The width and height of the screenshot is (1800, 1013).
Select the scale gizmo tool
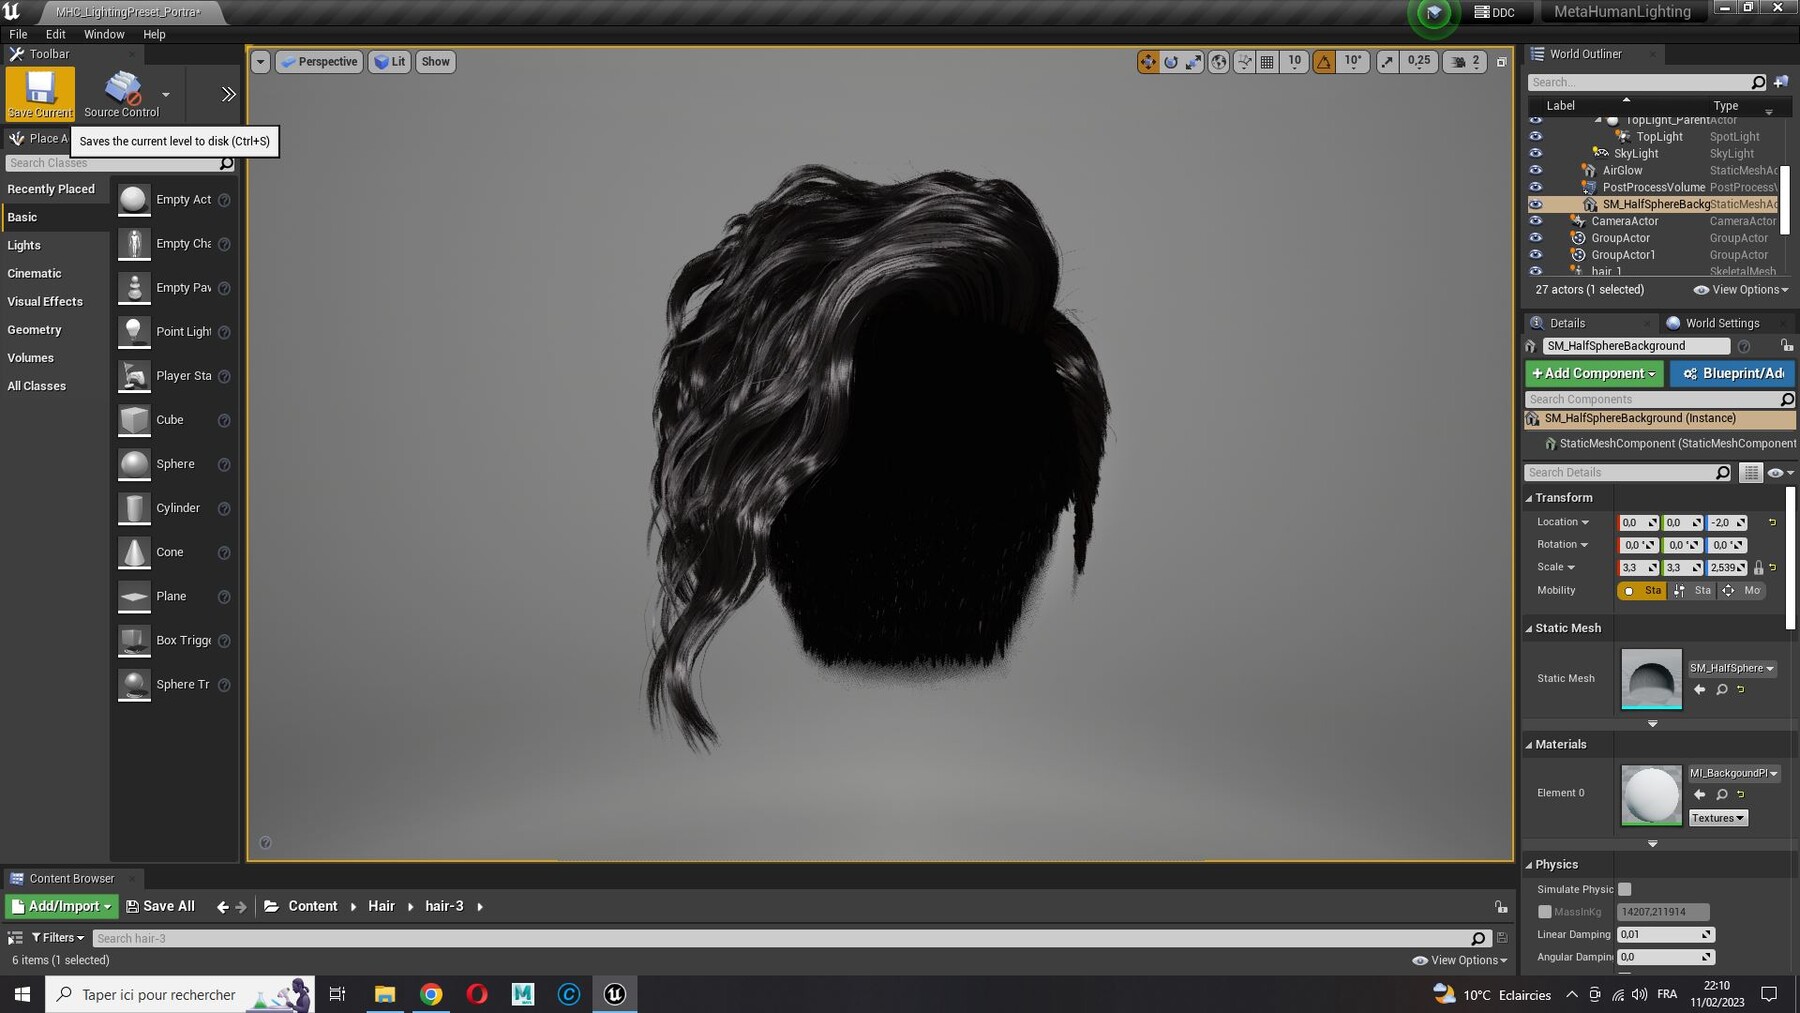1194,62
